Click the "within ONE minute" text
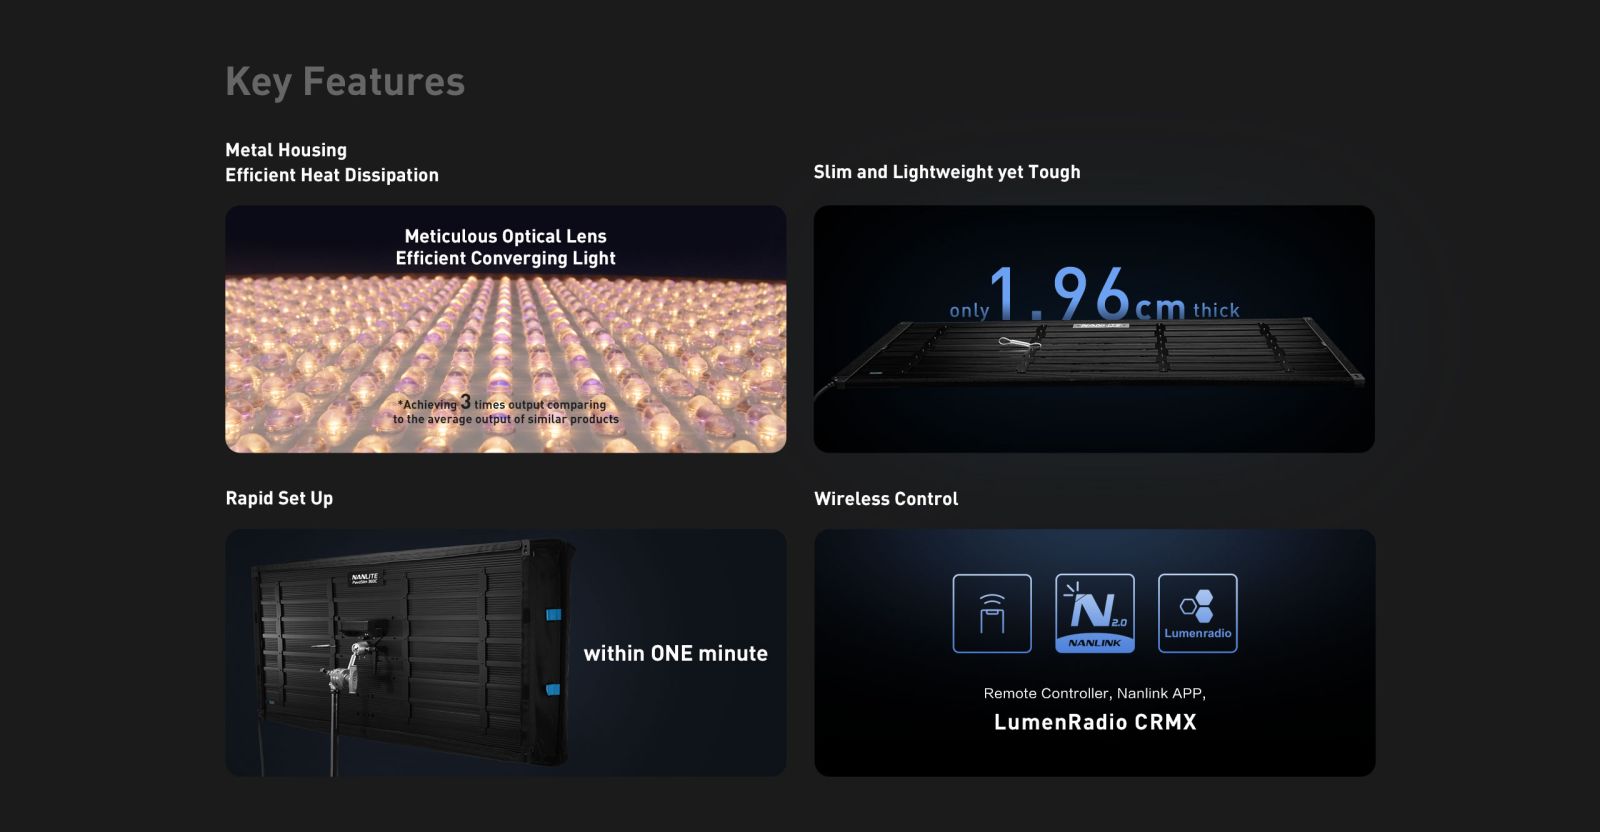 [x=675, y=654]
